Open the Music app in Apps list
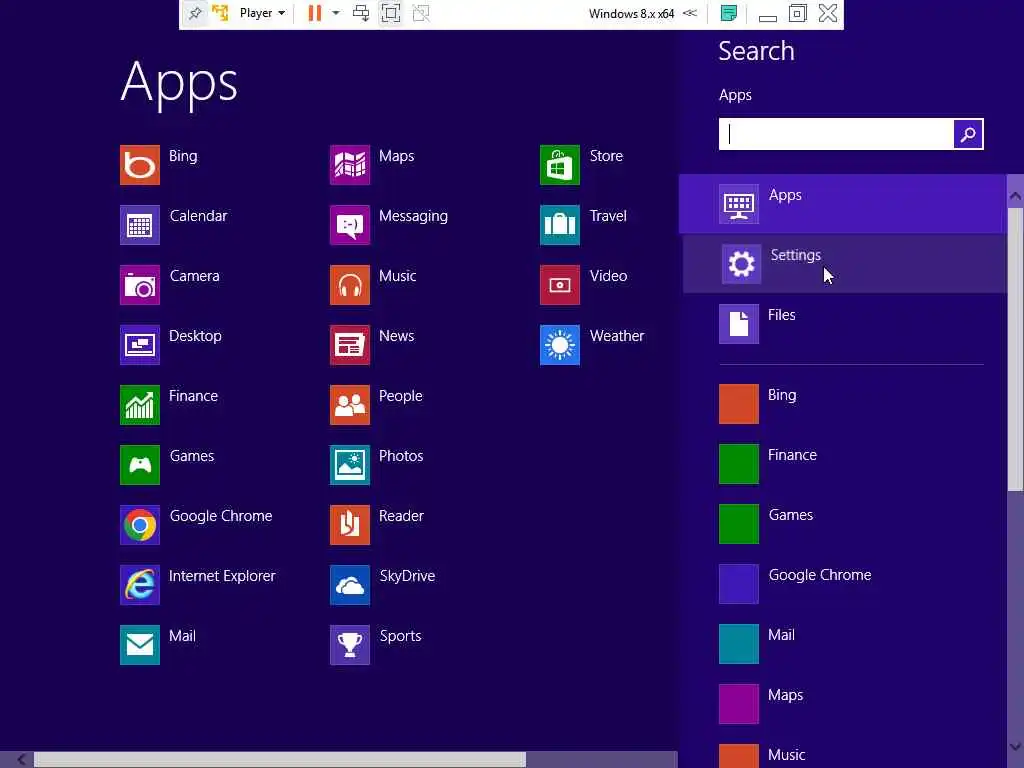1024x768 pixels. [374, 285]
